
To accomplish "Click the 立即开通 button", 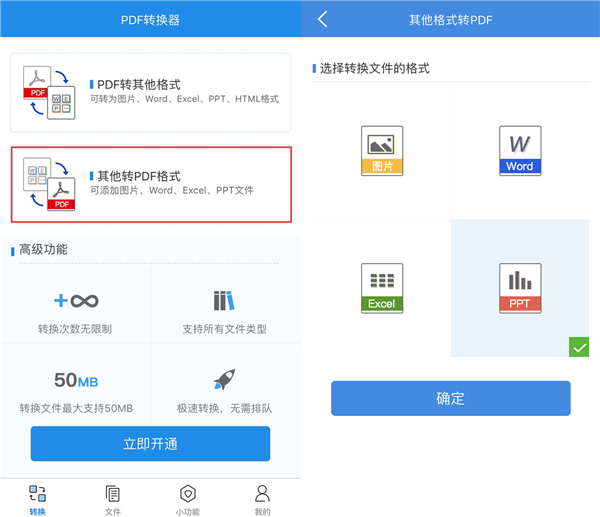I will click(150, 444).
